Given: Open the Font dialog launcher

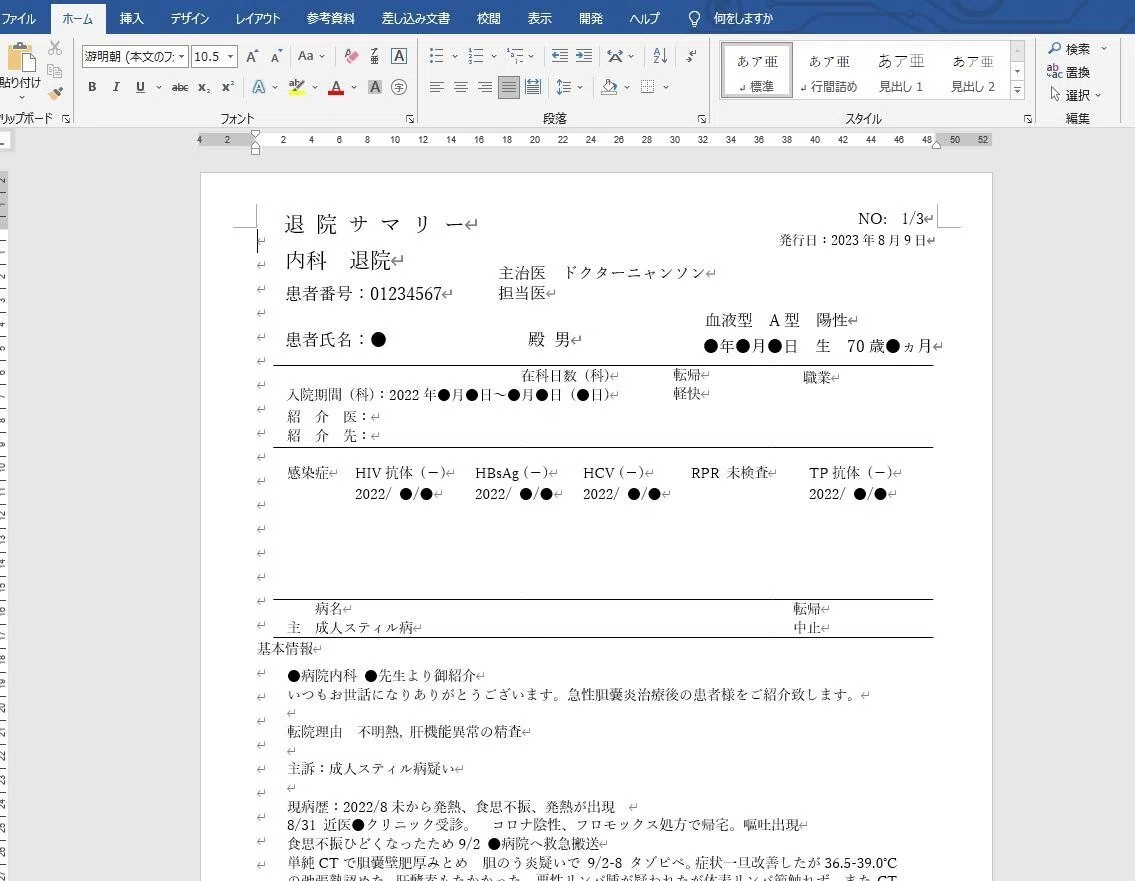Looking at the screenshot, I should point(410,119).
